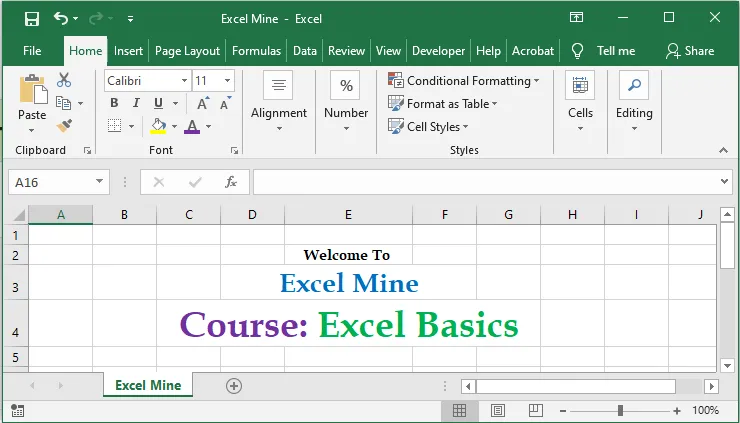
Task: Open the Alignment group button
Action: click(x=279, y=101)
